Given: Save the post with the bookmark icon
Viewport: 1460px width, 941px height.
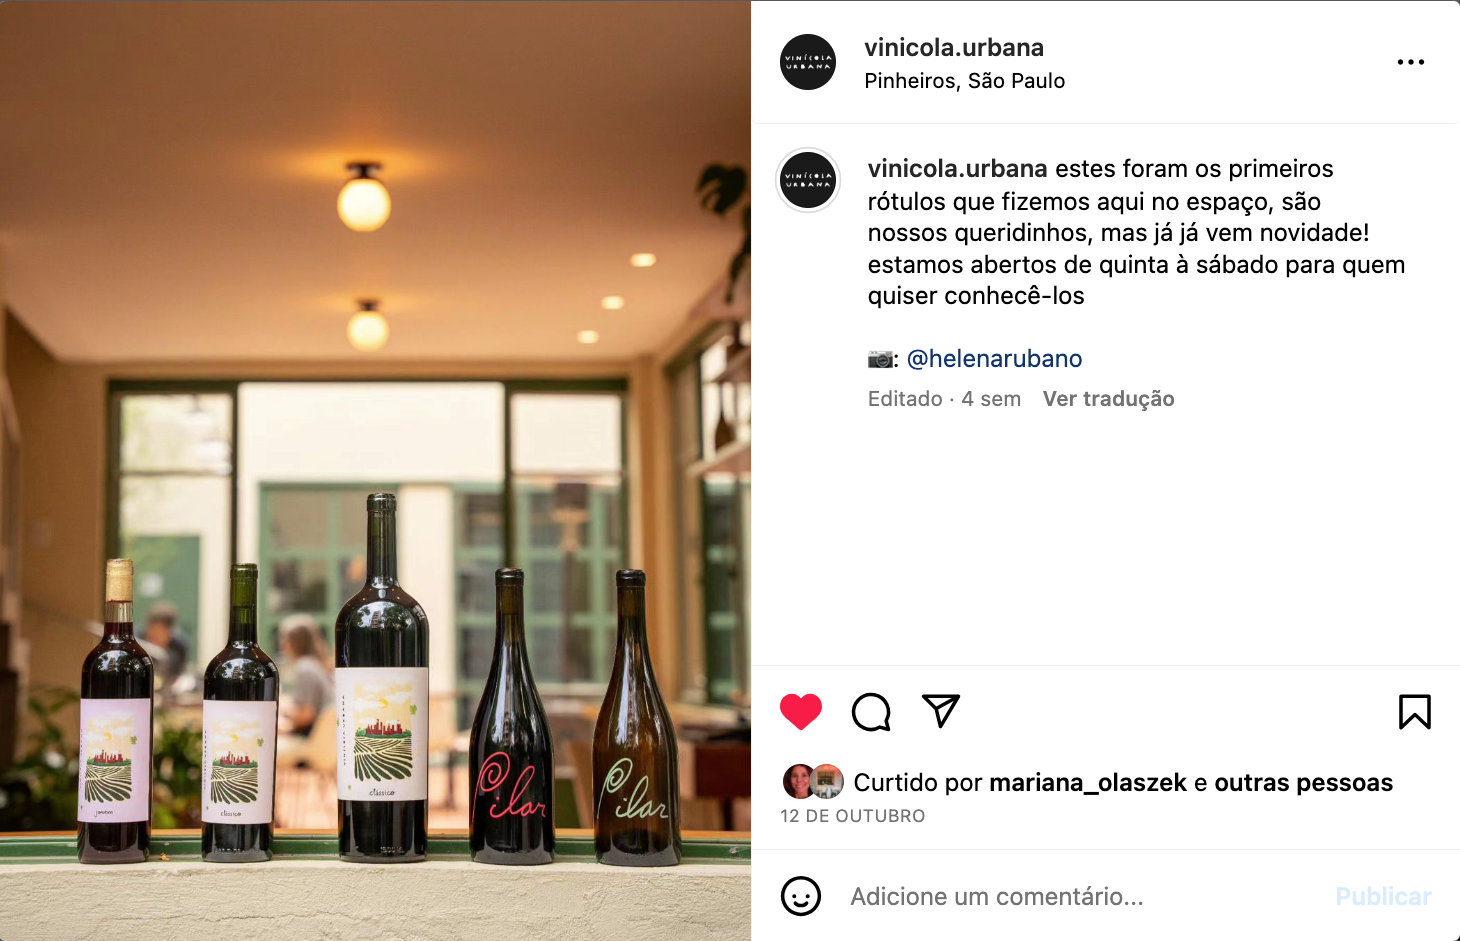Looking at the screenshot, I should (1414, 712).
